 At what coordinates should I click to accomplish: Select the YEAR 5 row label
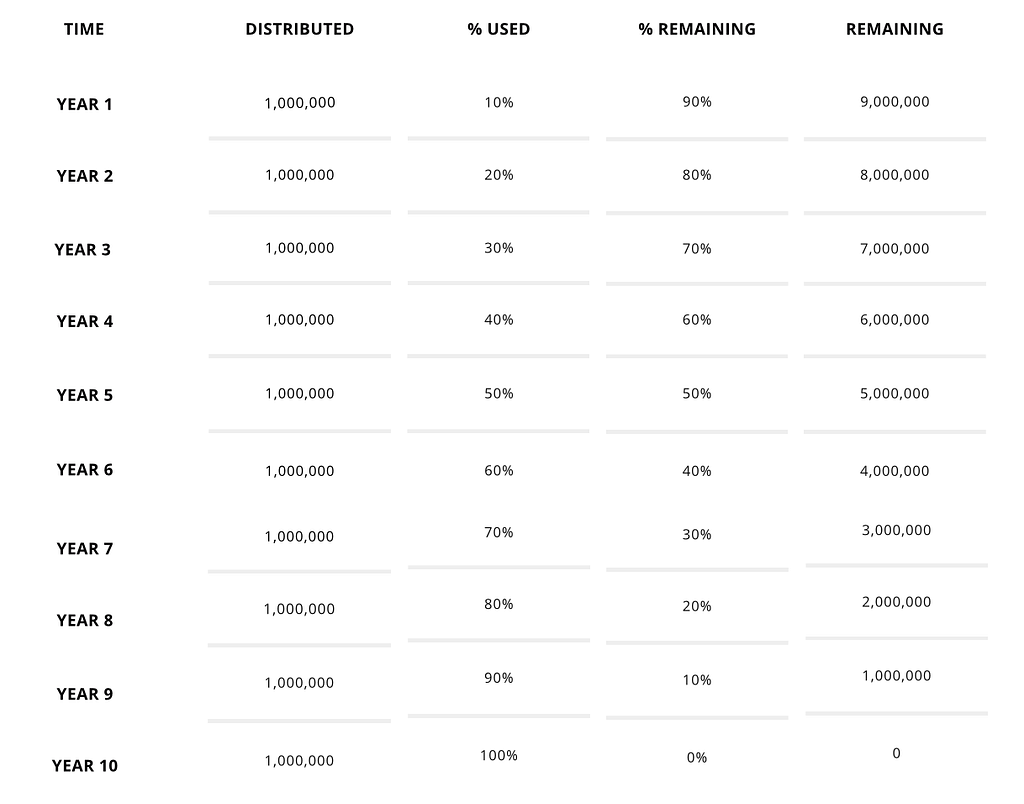click(84, 396)
